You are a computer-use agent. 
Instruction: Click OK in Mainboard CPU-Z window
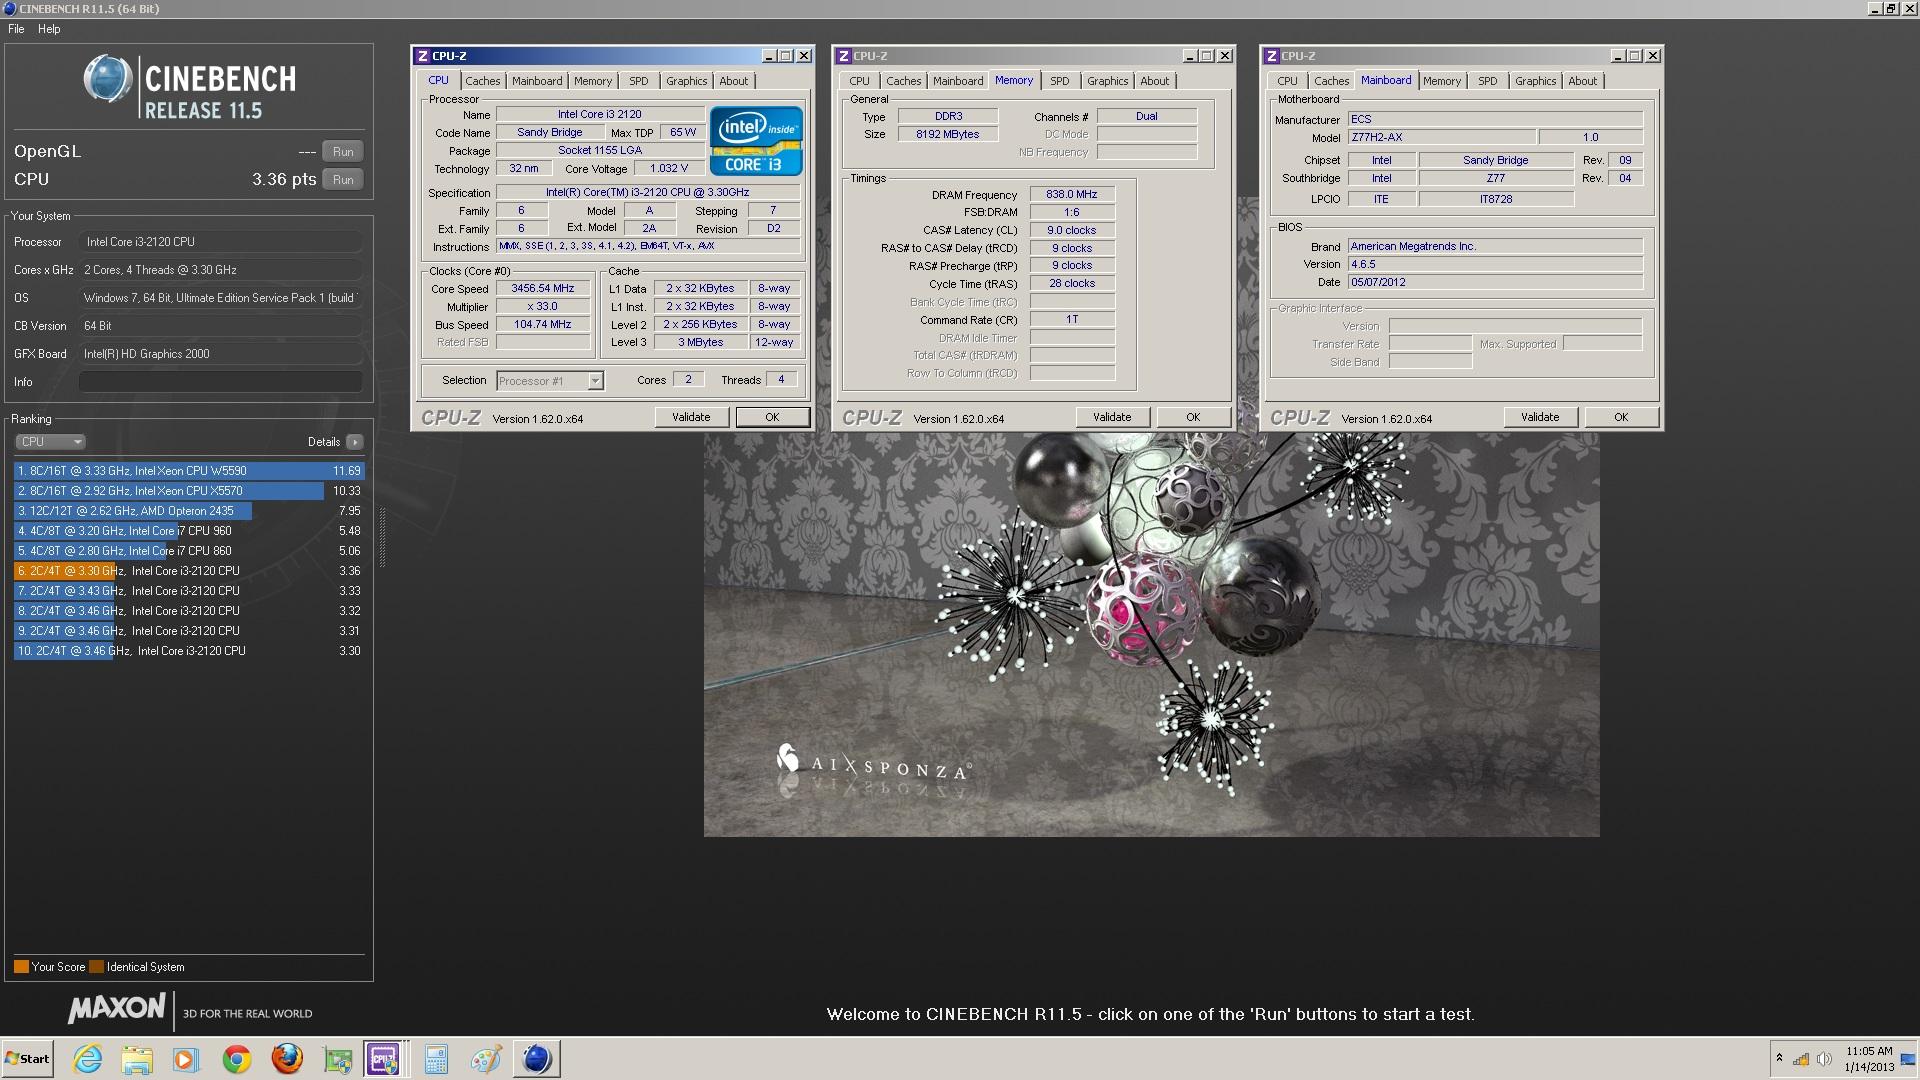(x=1621, y=418)
